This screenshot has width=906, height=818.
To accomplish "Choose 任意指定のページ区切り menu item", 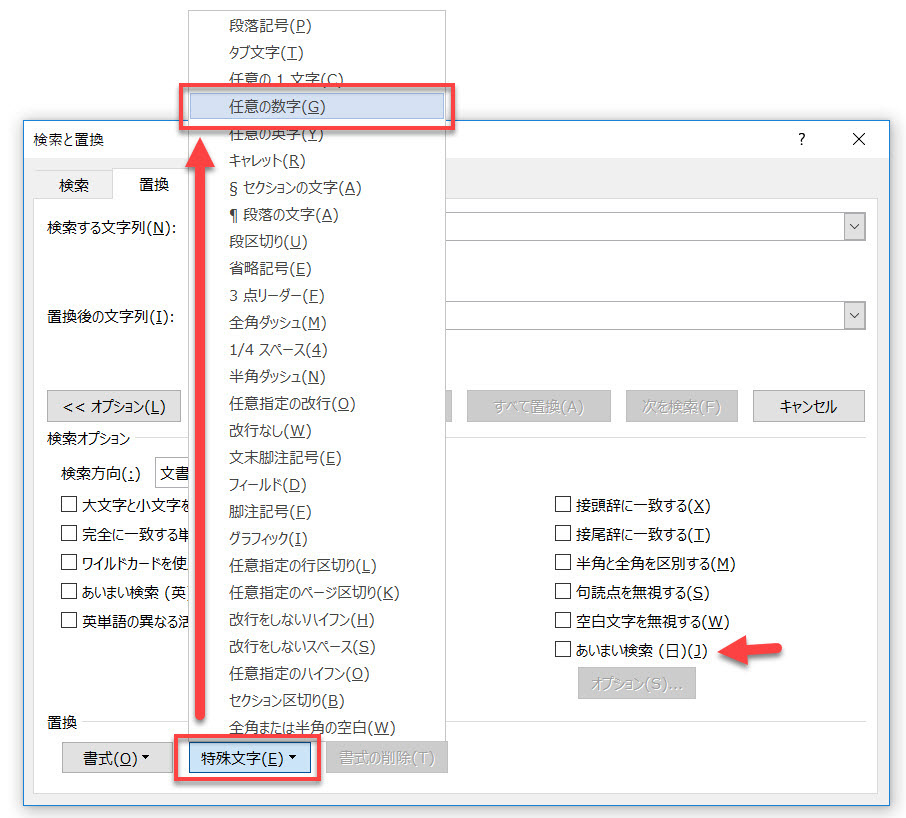I will pos(313,593).
